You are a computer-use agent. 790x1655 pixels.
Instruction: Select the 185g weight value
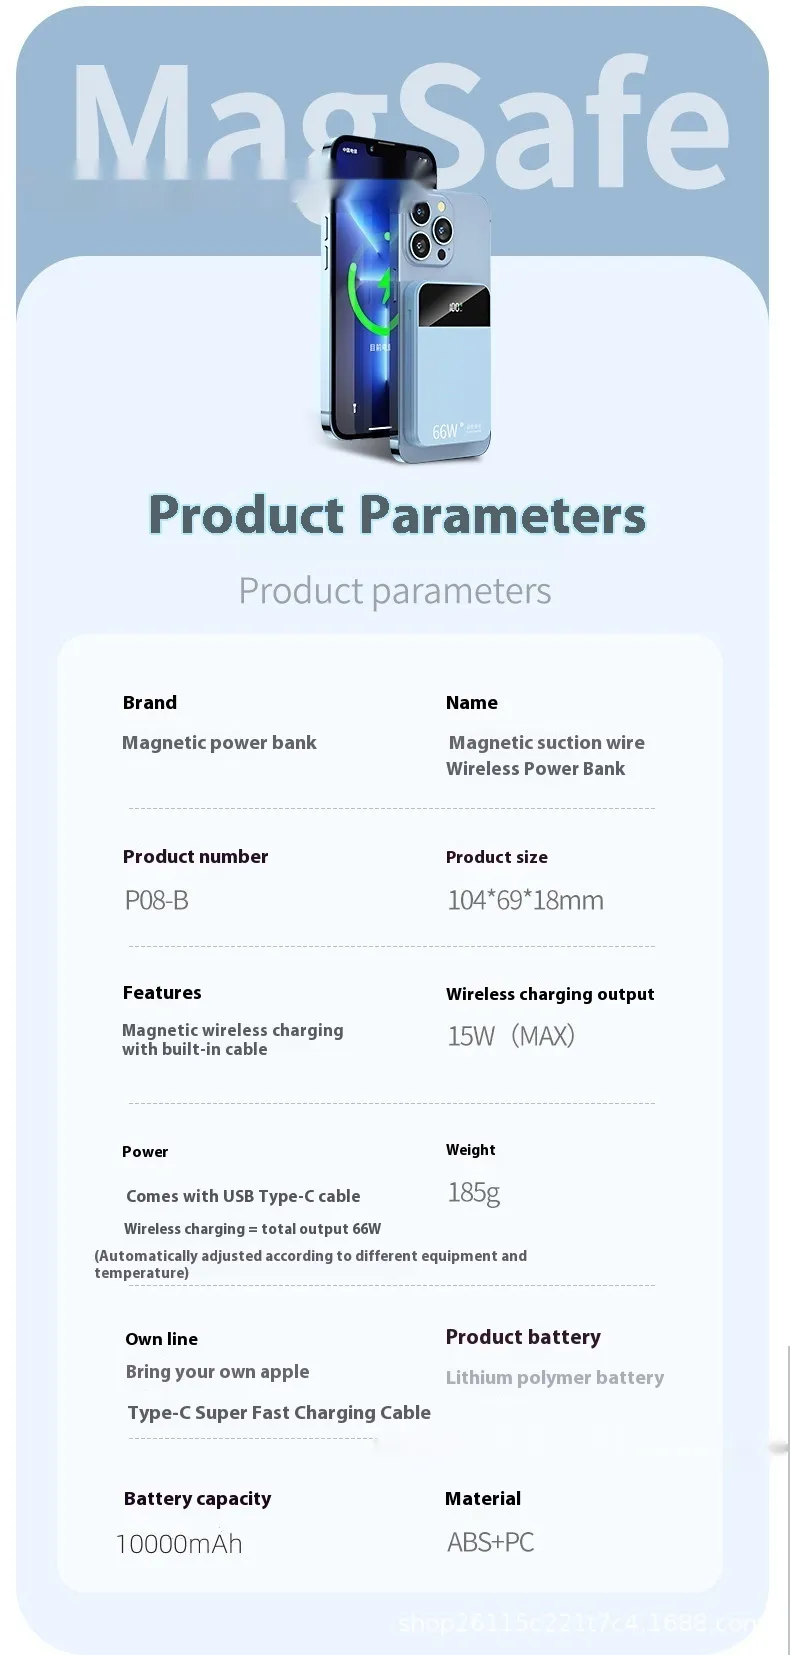[x=474, y=1192]
